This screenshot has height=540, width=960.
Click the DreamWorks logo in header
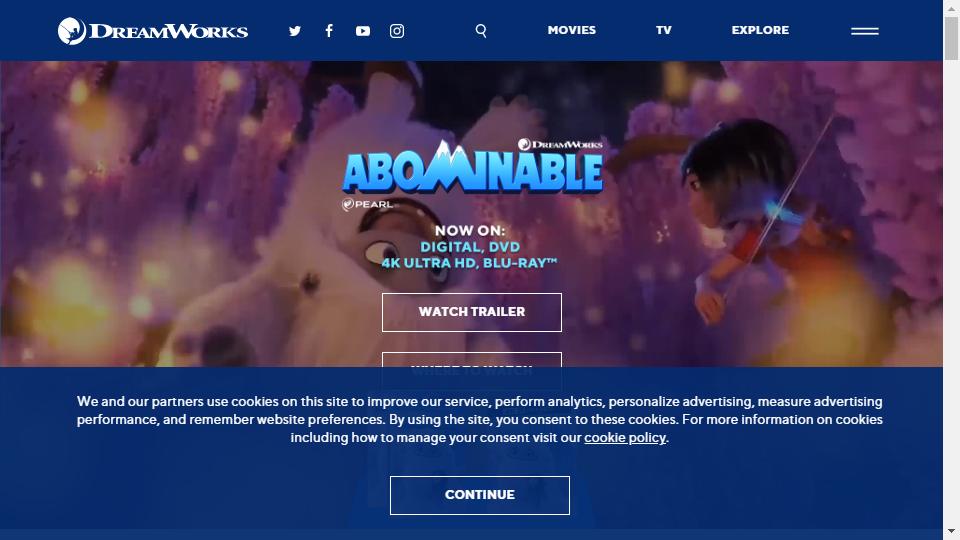tap(153, 31)
